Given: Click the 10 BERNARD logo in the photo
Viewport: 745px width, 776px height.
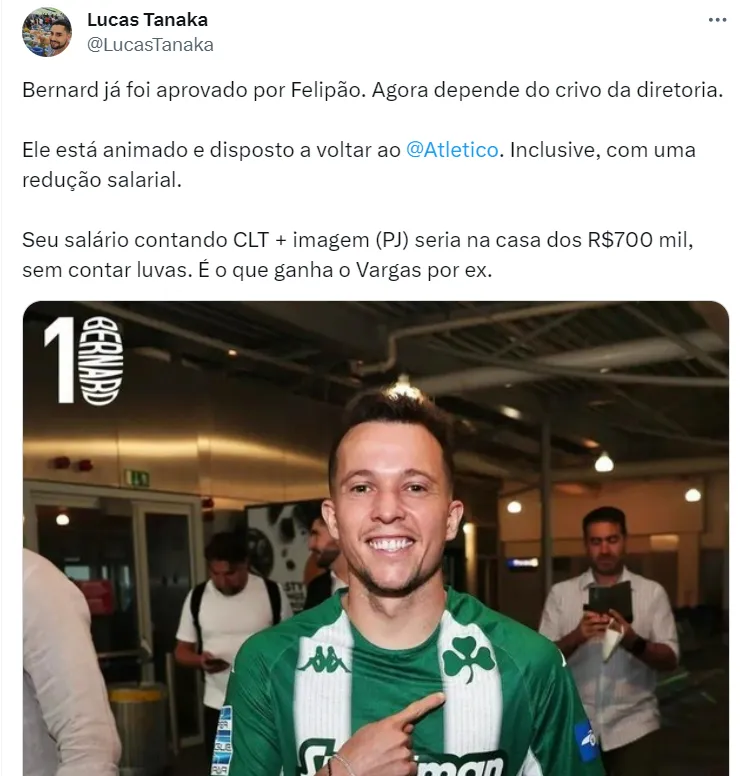Looking at the screenshot, I should 83,360.
